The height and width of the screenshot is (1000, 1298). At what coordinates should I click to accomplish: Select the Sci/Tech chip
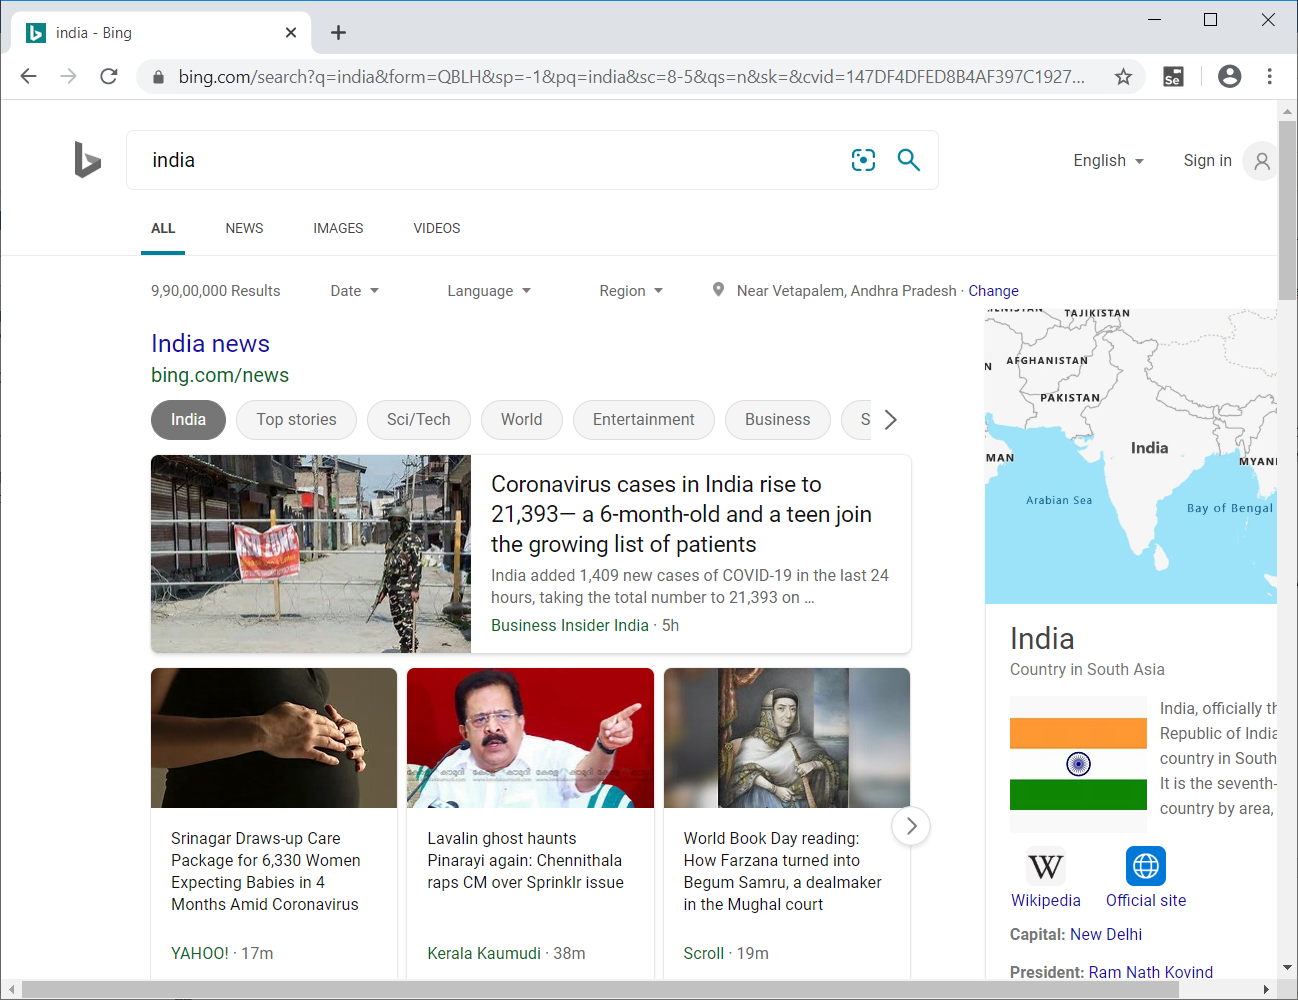(418, 420)
